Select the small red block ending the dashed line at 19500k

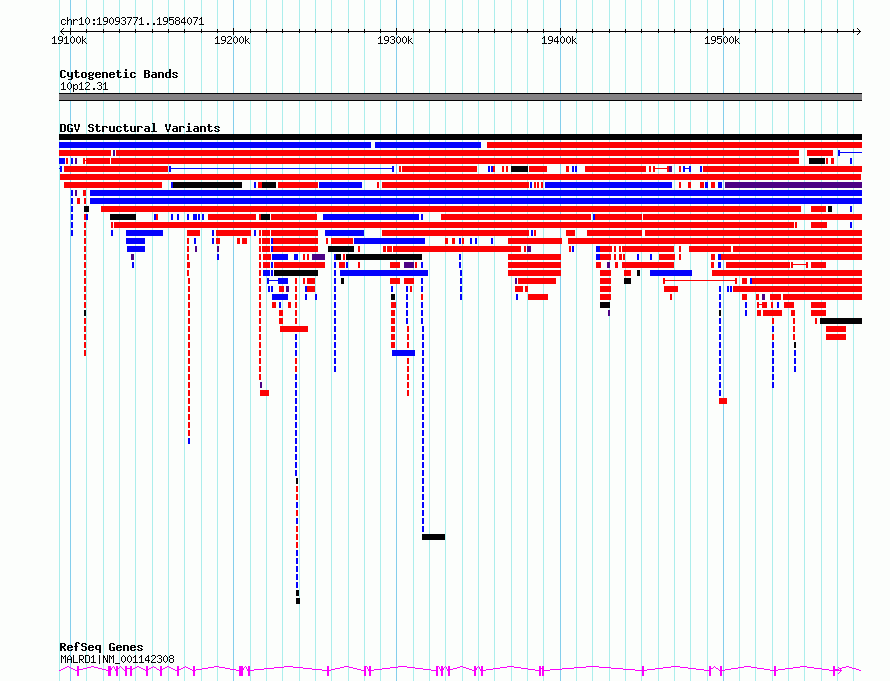click(x=723, y=401)
